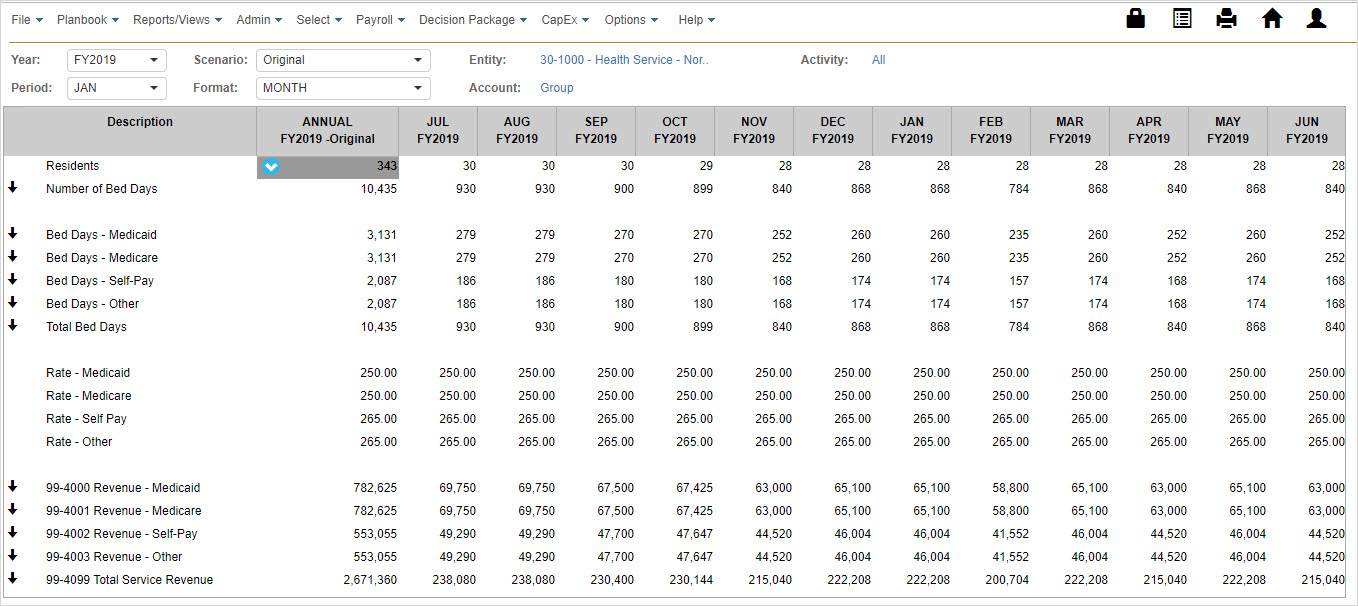Open the user profile icon

[x=1317, y=19]
